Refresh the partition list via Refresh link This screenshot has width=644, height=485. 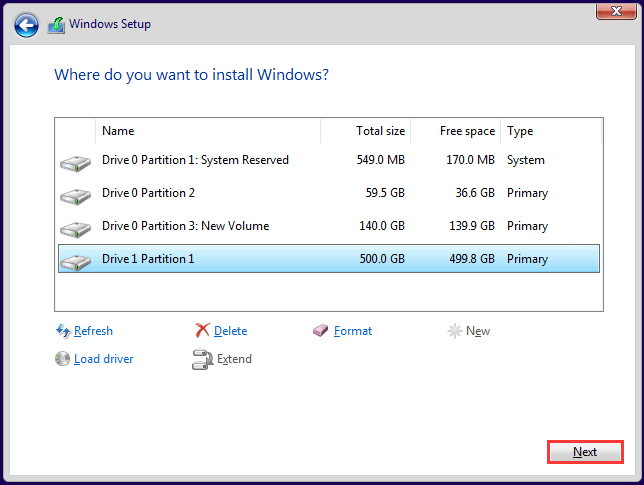(x=93, y=331)
